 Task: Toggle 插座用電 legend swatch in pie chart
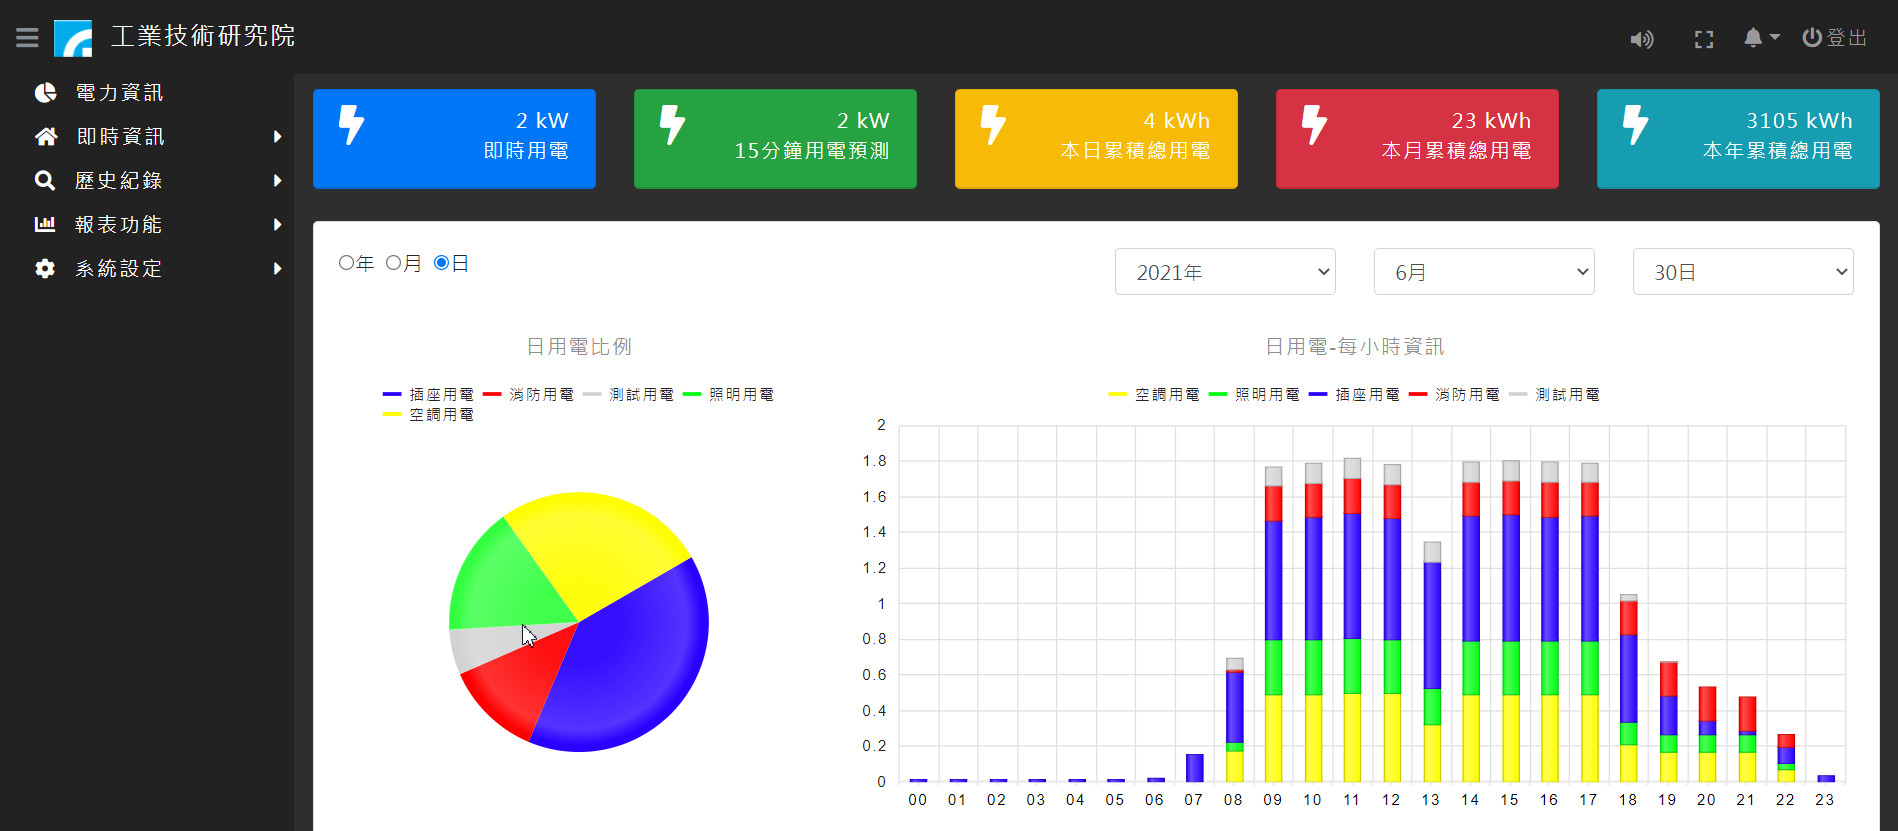pyautogui.click(x=392, y=395)
